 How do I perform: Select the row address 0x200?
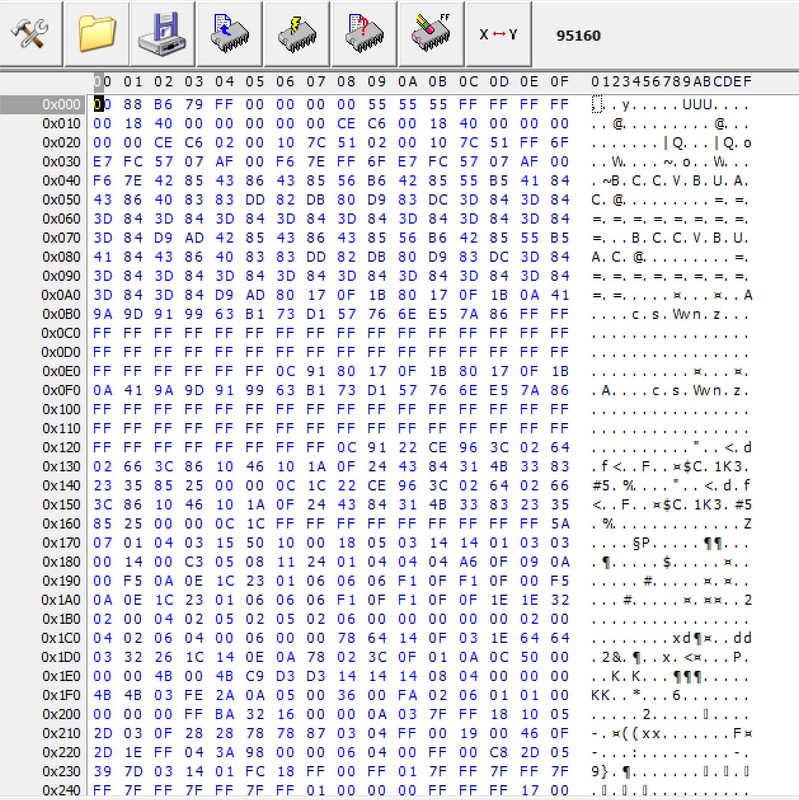[x=62, y=714]
